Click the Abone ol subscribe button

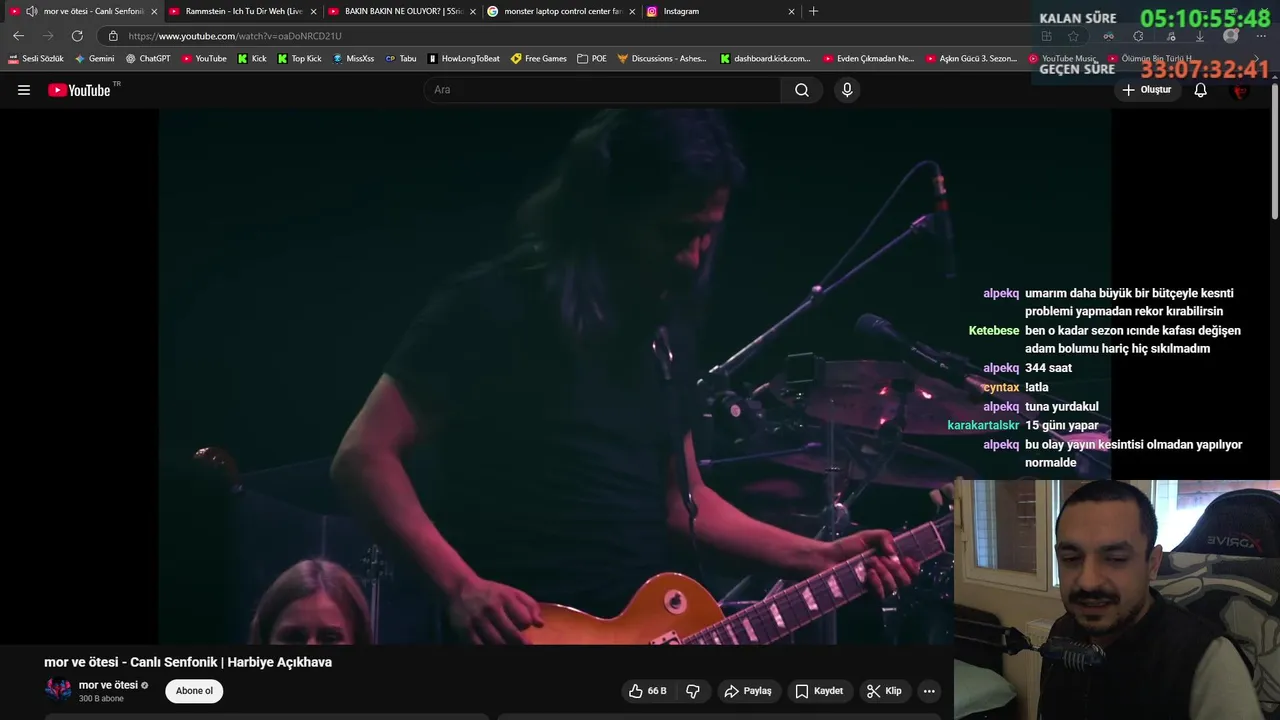(194, 691)
